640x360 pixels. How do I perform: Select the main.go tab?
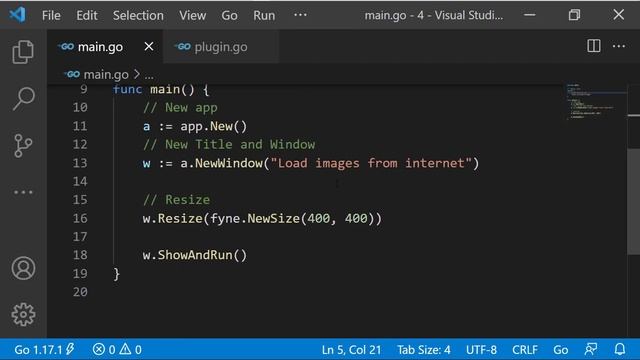105,47
